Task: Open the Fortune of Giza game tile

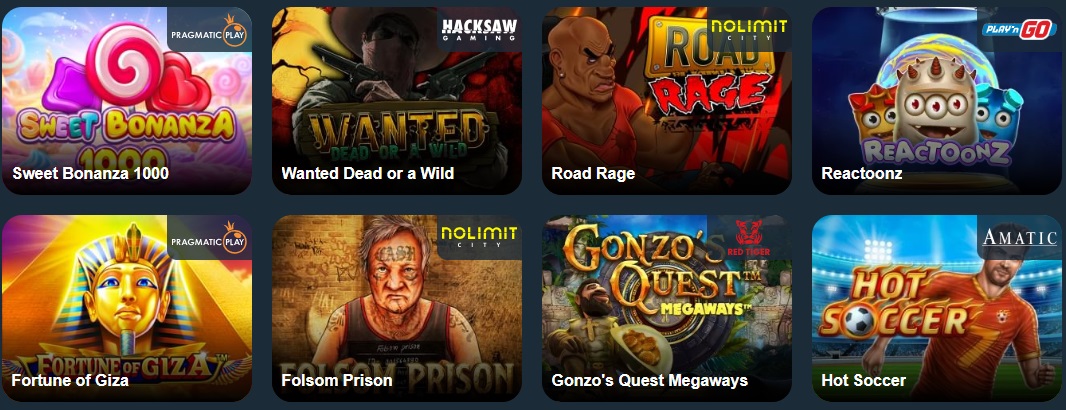Action: click(x=127, y=308)
